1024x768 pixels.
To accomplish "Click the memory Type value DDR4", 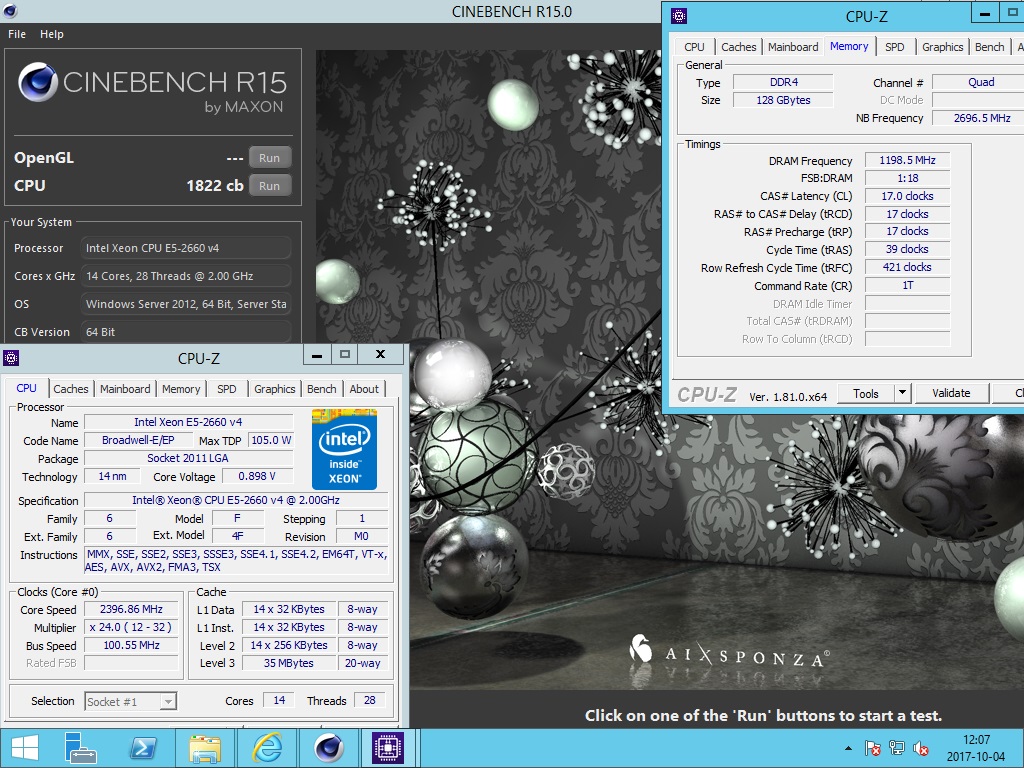I will click(x=783, y=82).
